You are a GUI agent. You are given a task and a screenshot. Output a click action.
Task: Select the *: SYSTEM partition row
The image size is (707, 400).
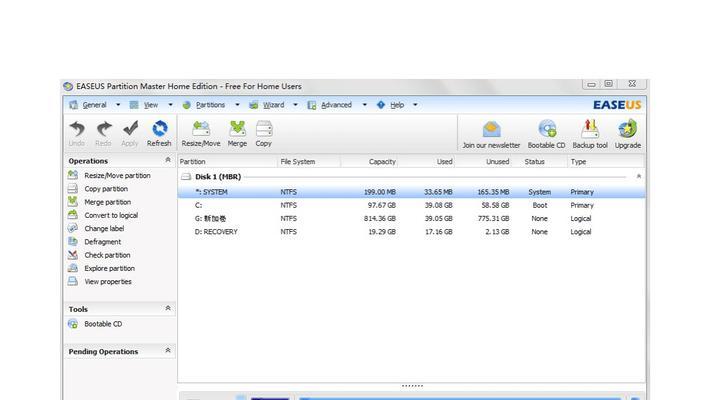tap(411, 192)
